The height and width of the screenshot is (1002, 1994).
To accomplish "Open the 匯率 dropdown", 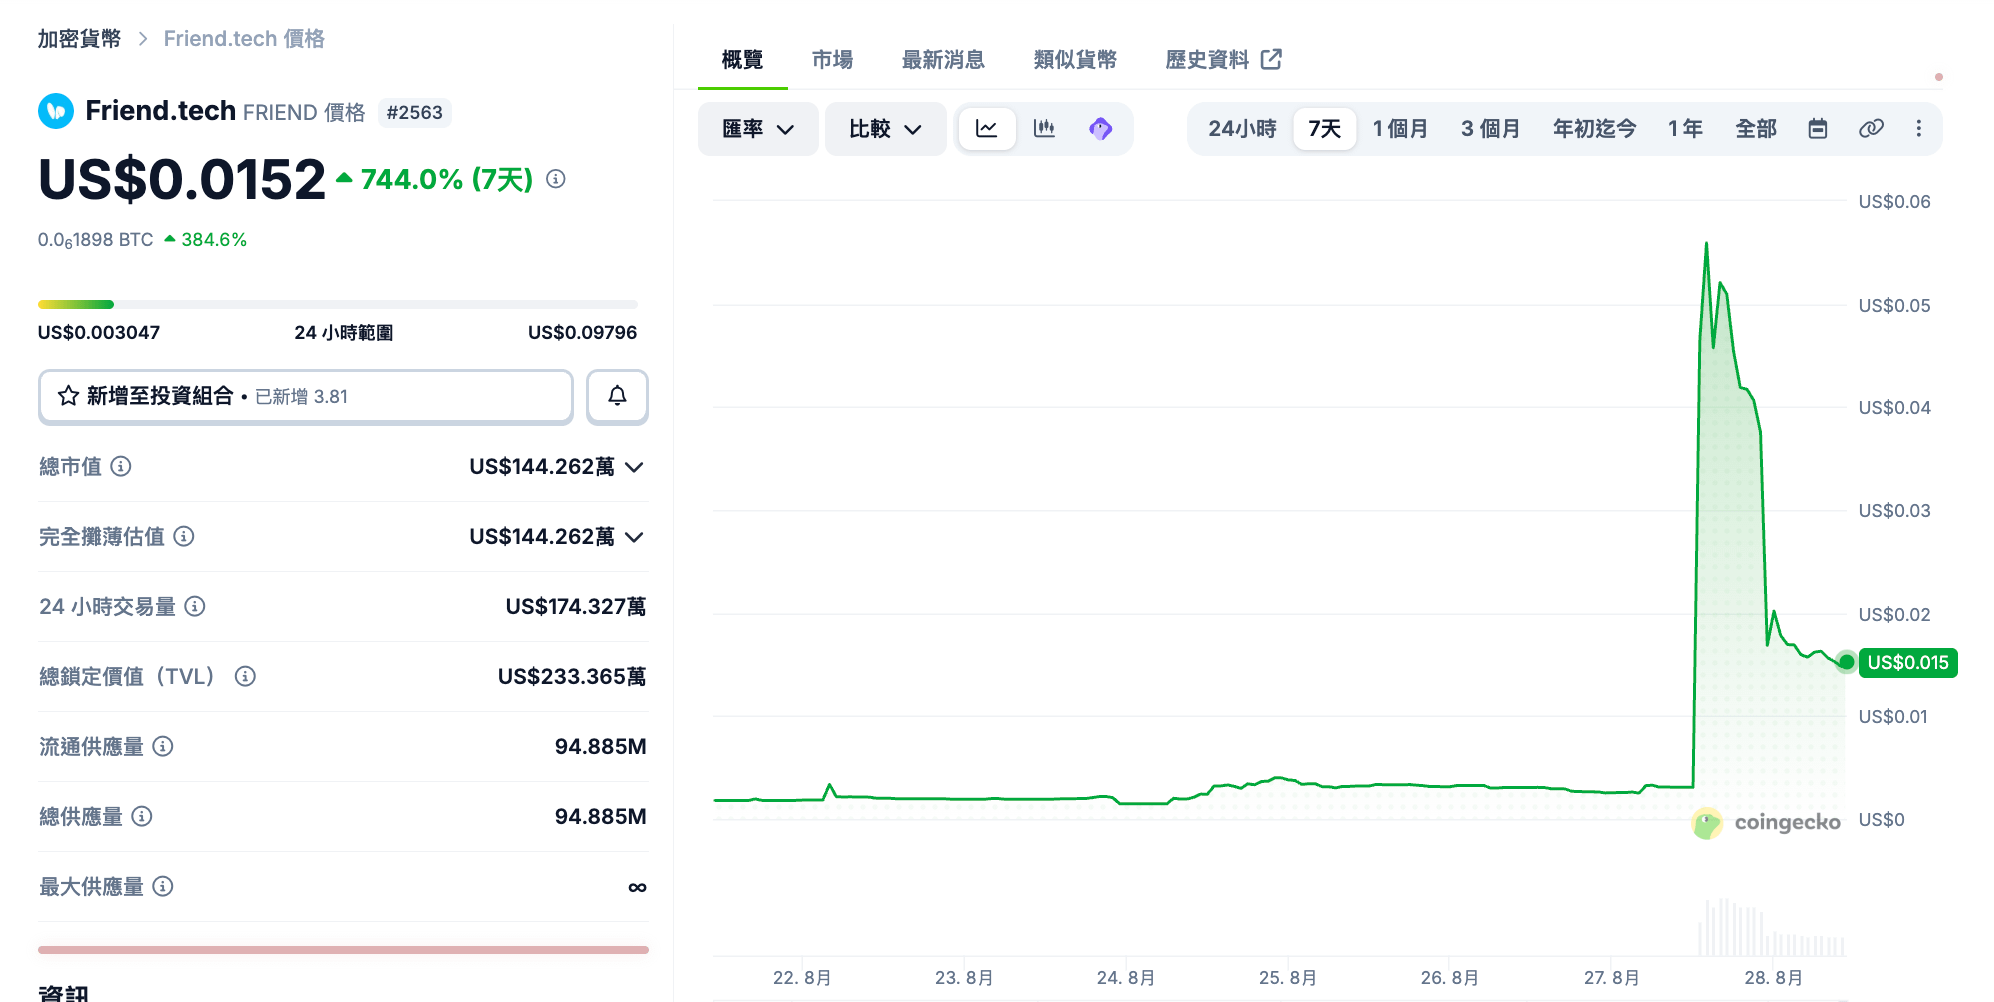I will pos(758,129).
